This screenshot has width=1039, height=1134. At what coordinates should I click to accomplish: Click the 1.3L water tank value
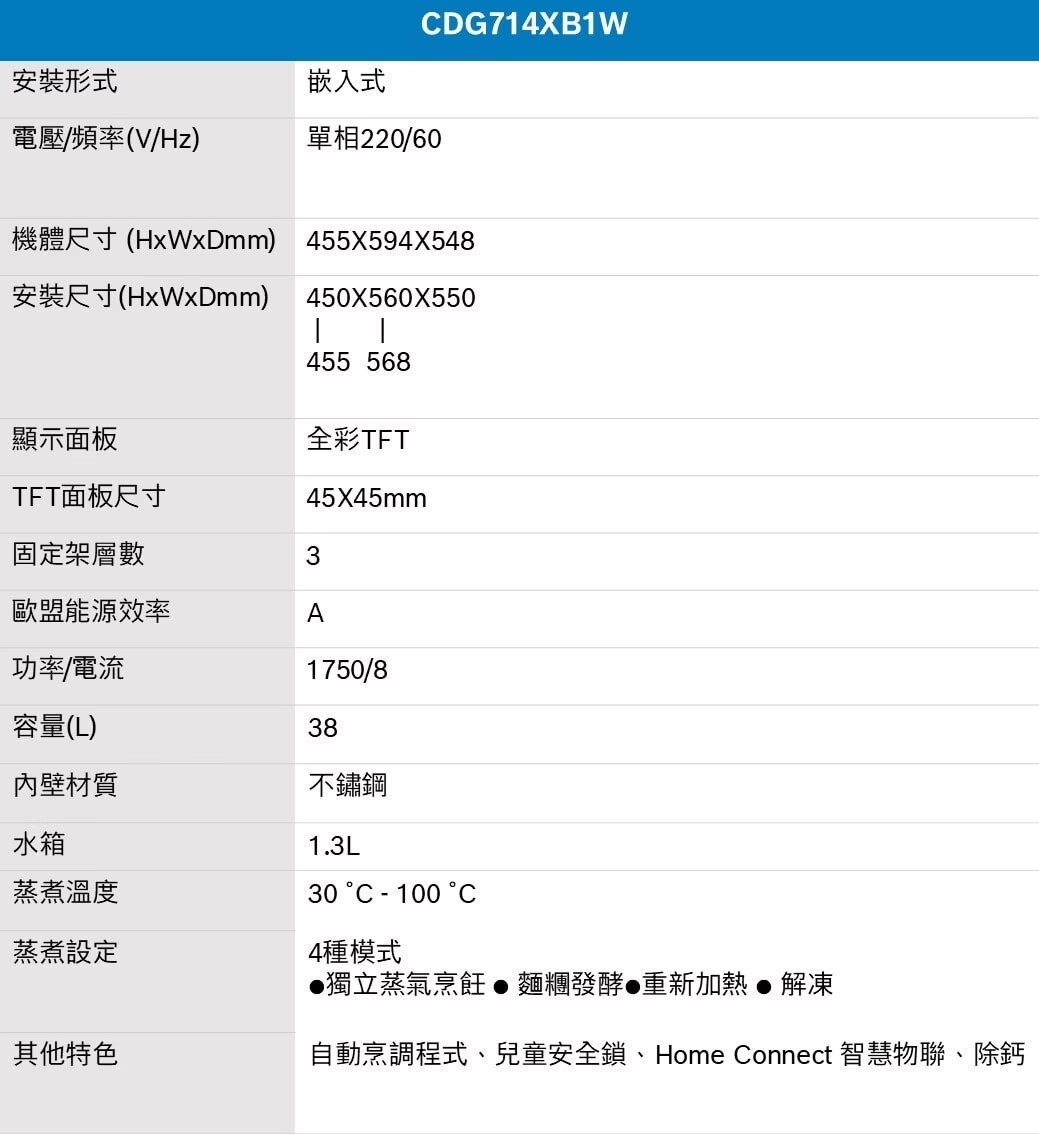[334, 845]
